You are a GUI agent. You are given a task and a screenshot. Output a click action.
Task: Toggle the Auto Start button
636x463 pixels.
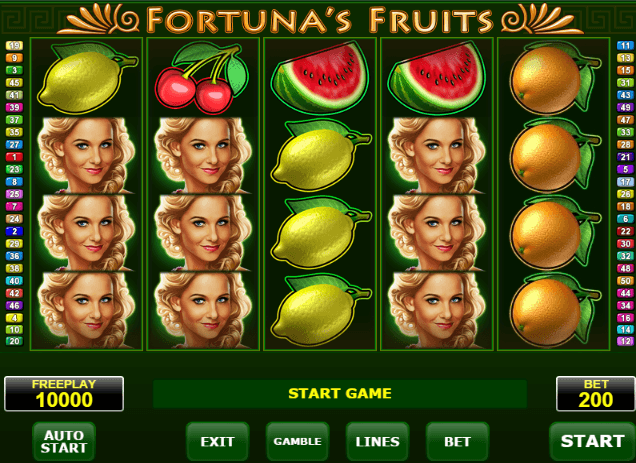(x=64, y=441)
